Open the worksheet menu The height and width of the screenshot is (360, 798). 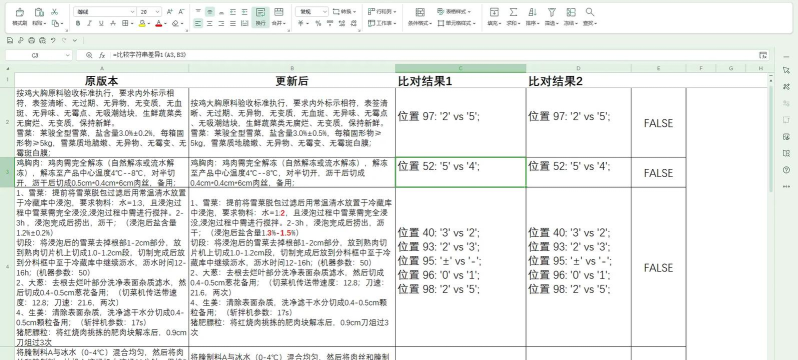click(382, 23)
